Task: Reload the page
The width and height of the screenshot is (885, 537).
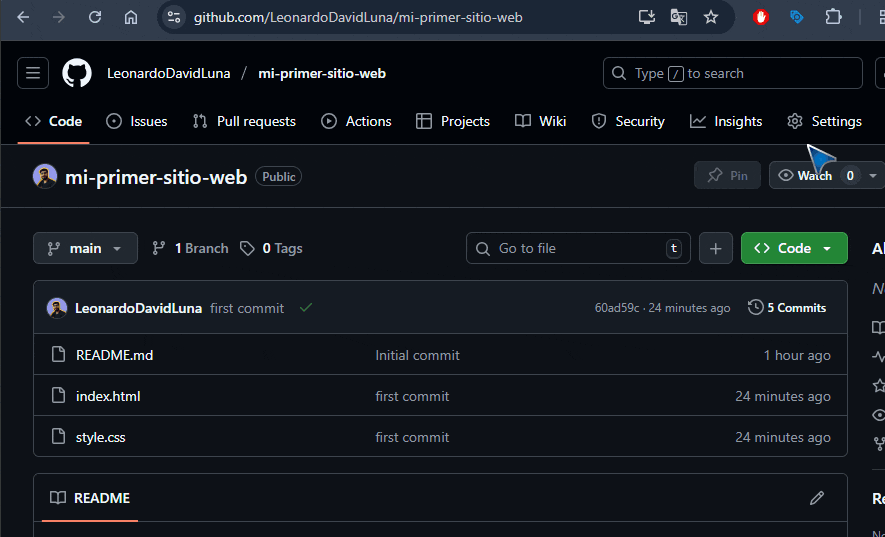Action: pyautogui.click(x=95, y=18)
